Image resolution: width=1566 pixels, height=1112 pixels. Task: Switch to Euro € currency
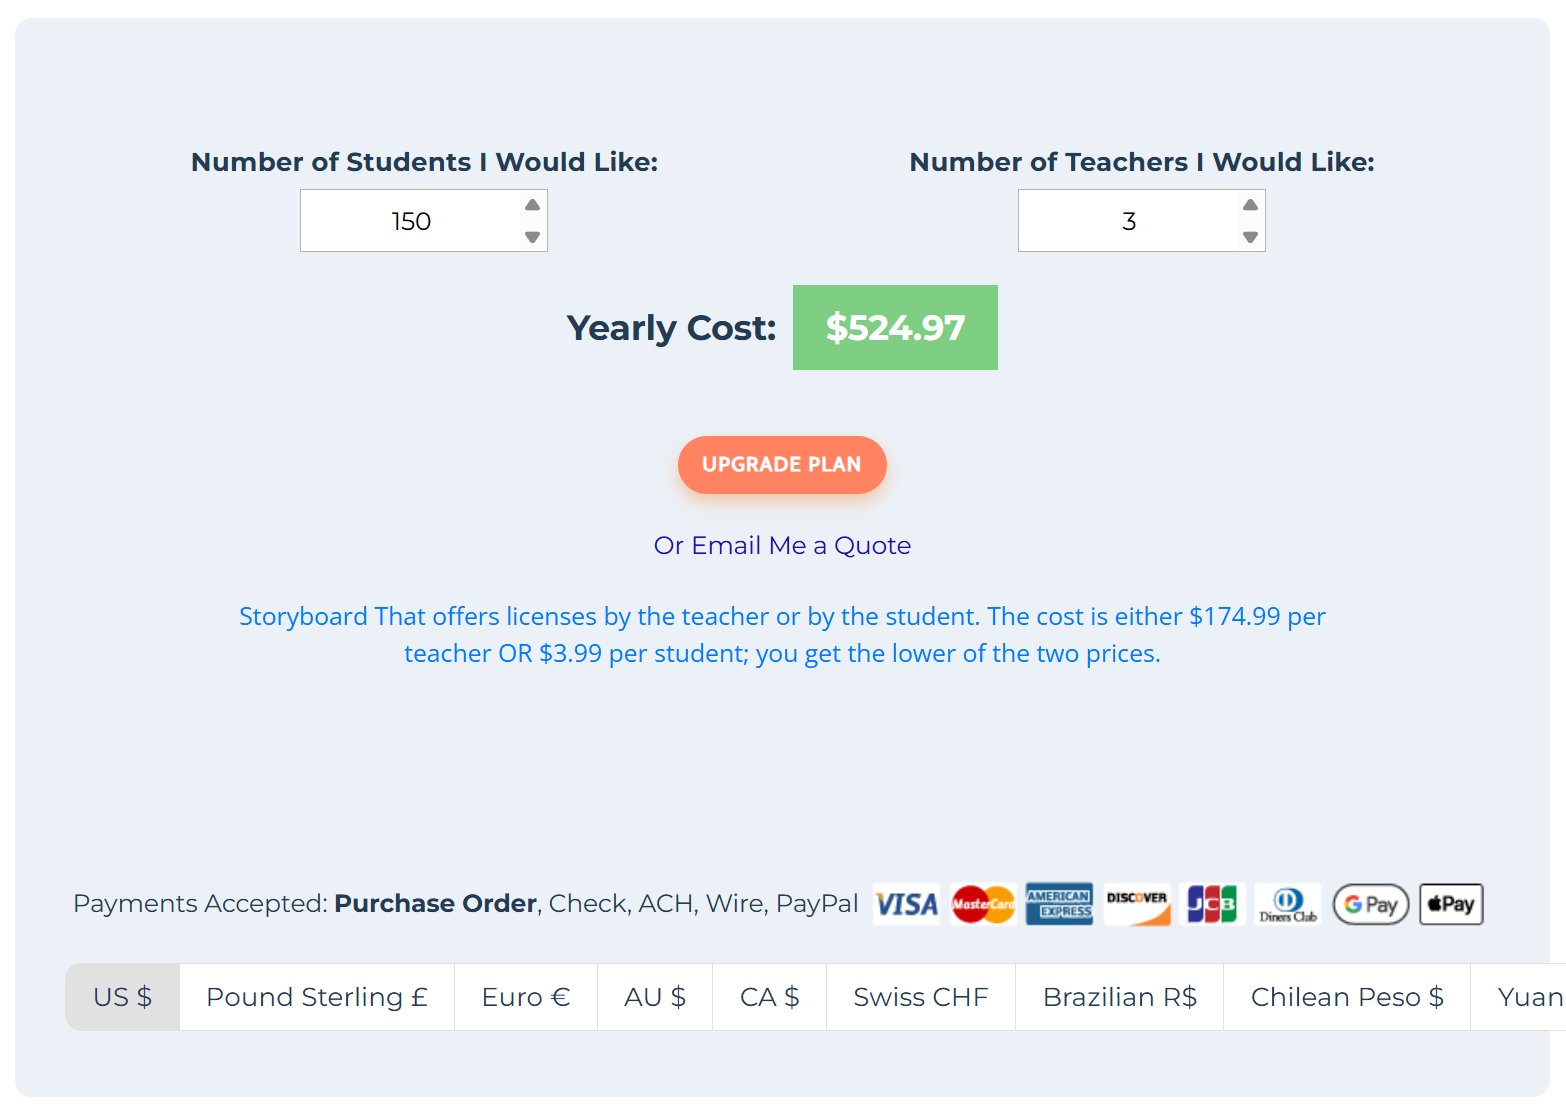[526, 997]
